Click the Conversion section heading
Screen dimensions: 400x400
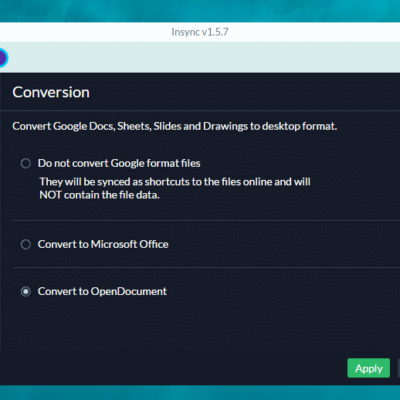[x=51, y=92]
